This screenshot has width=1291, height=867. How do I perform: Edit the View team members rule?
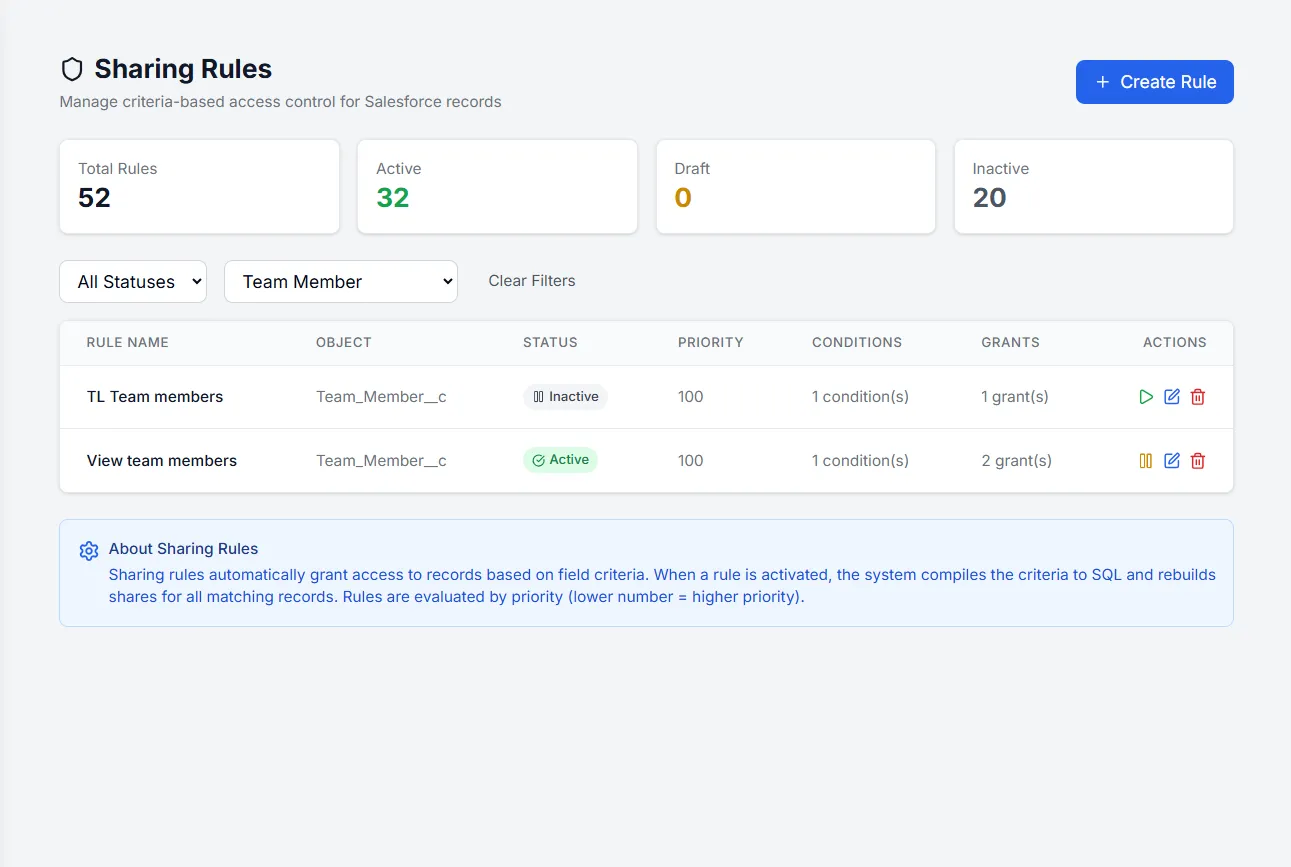pyautogui.click(x=1172, y=461)
